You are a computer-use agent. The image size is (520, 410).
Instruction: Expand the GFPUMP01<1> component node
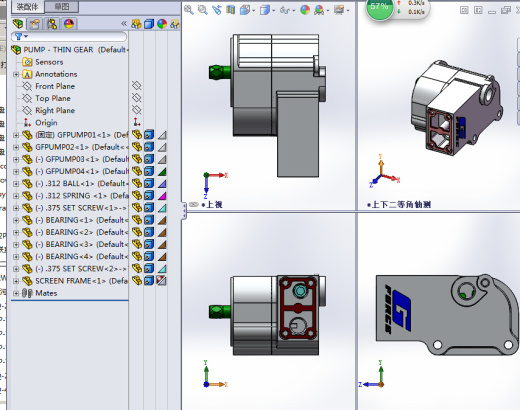click(16, 135)
